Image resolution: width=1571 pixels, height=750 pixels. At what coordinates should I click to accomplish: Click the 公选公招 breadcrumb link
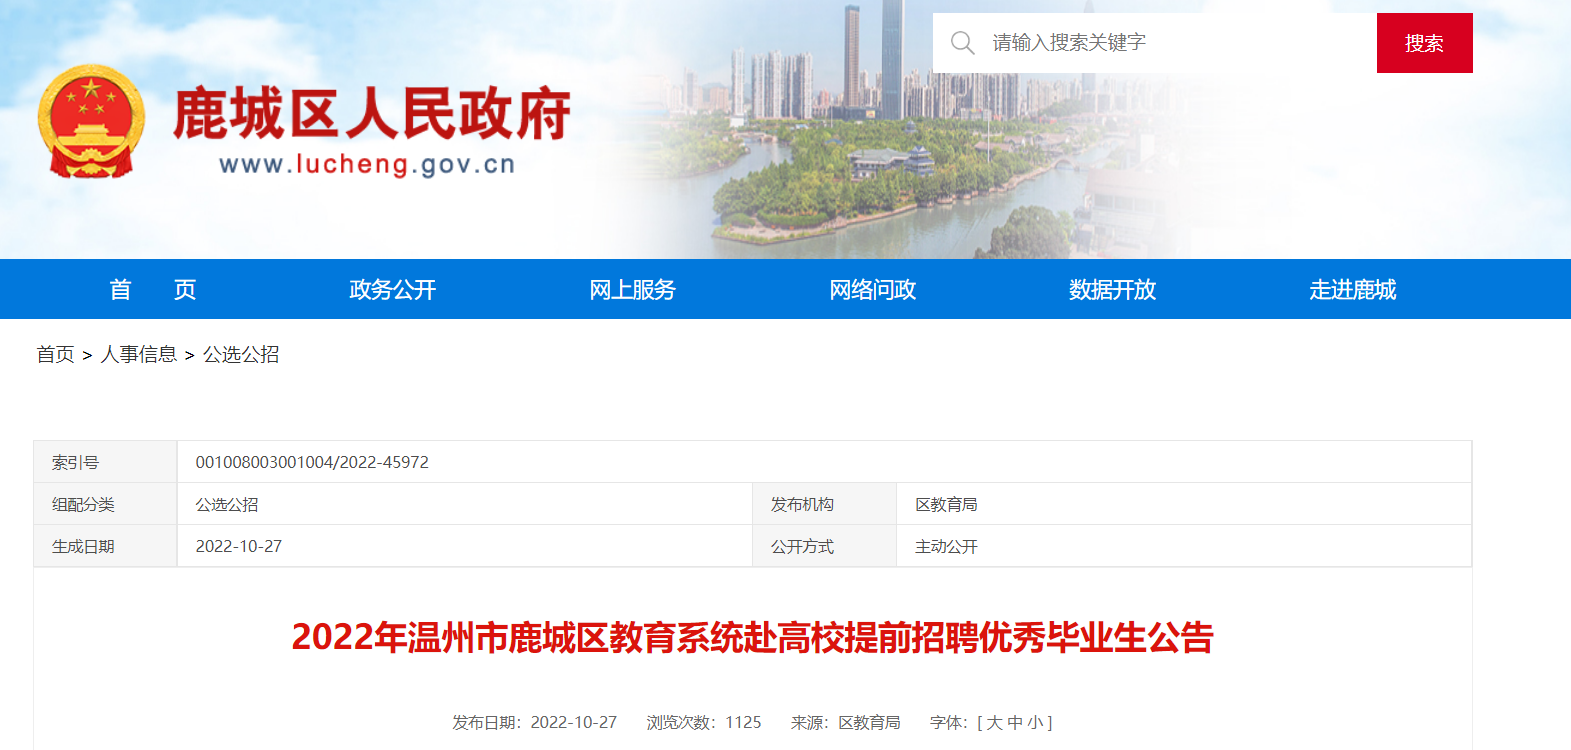[x=241, y=355]
